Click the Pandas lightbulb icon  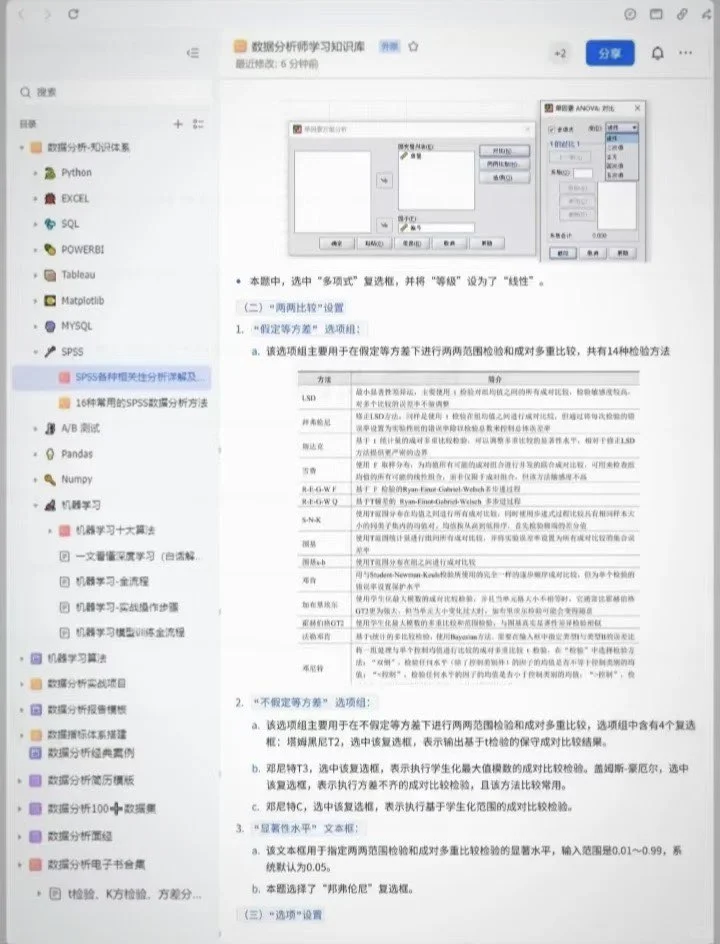pyautogui.click(x=50, y=454)
